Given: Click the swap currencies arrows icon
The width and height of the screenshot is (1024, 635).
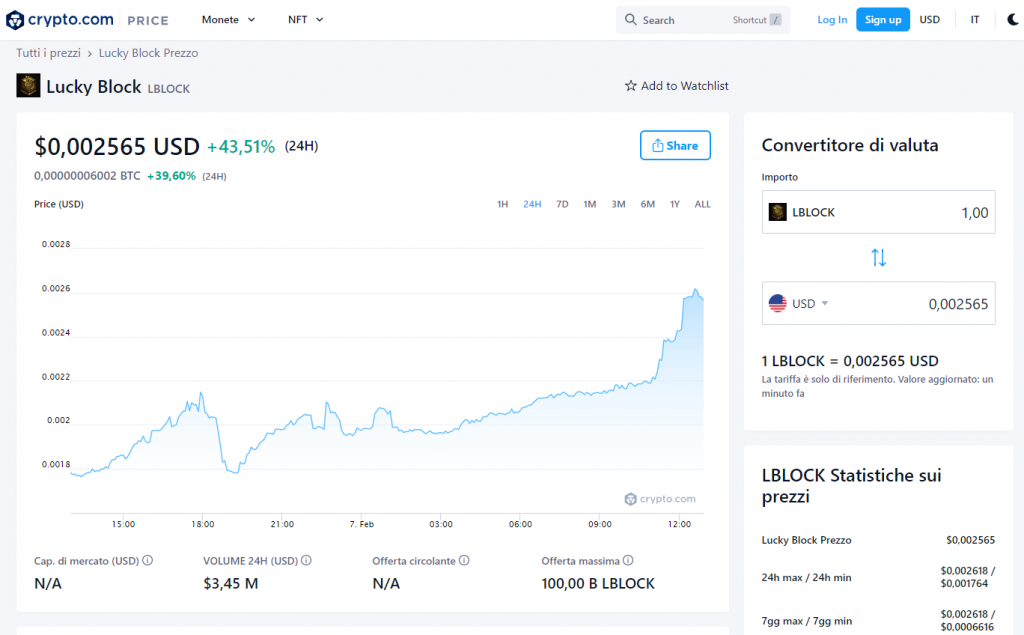Looking at the screenshot, I should 878,257.
